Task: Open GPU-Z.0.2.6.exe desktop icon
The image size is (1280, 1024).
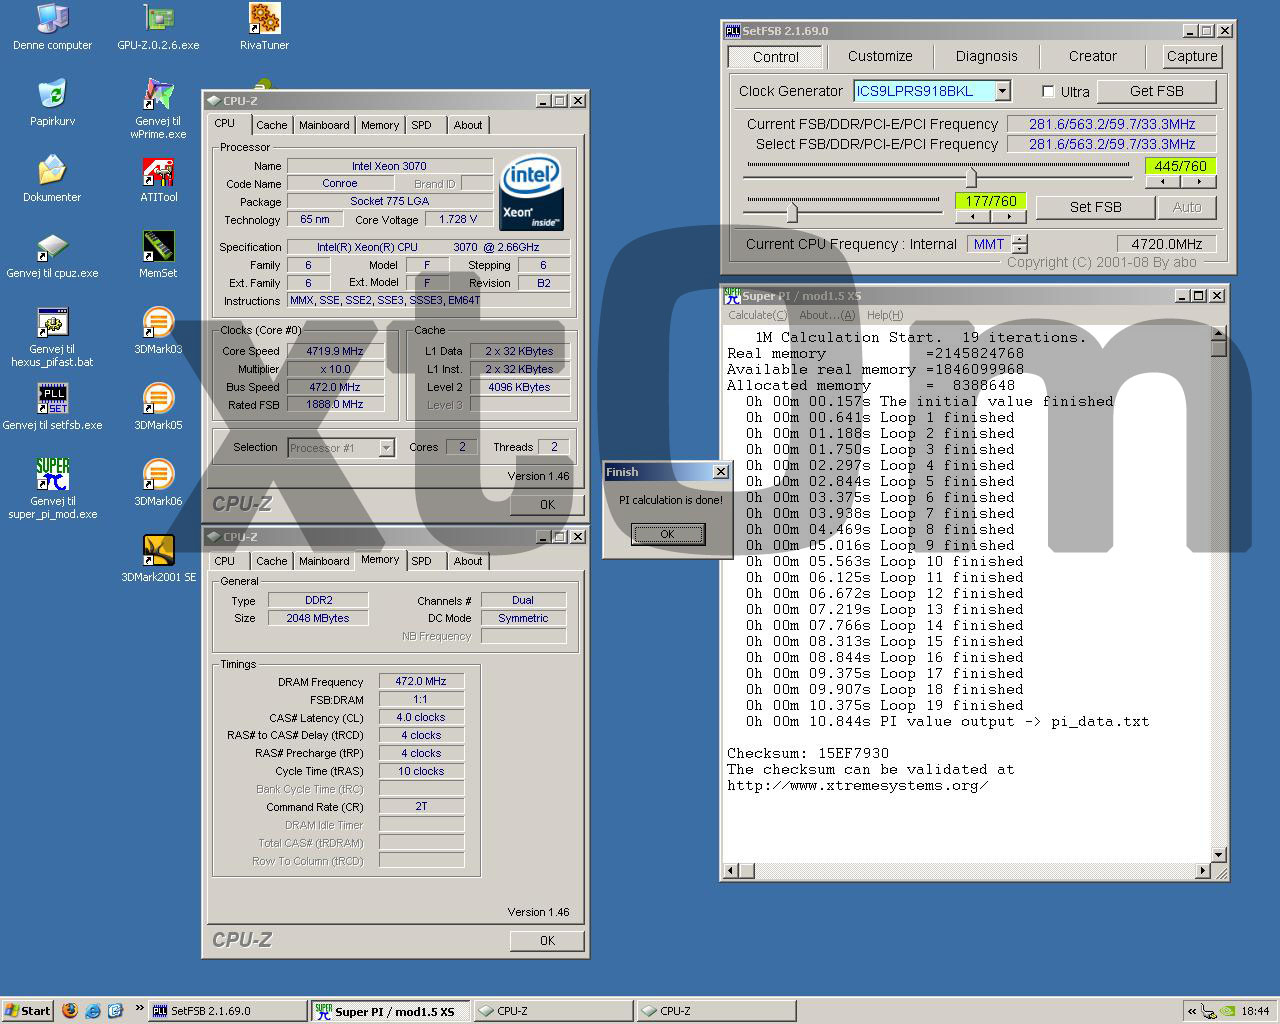Action: pos(158,18)
